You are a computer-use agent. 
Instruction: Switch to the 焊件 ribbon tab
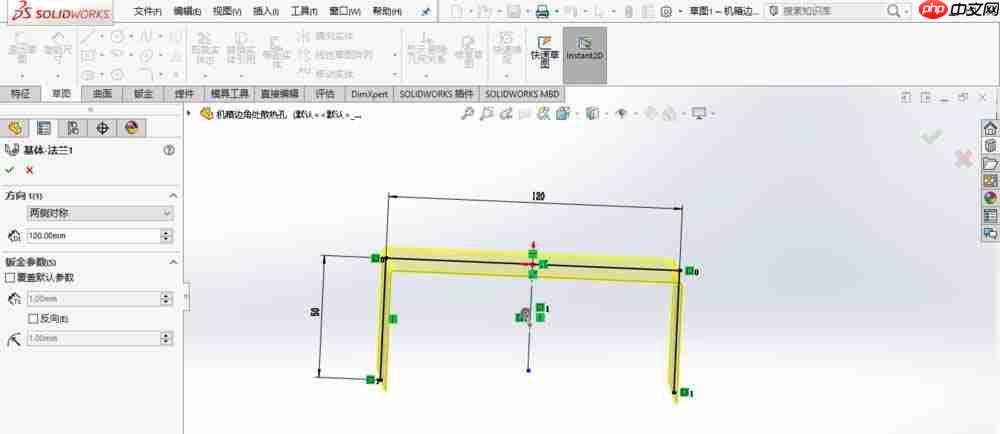185,94
